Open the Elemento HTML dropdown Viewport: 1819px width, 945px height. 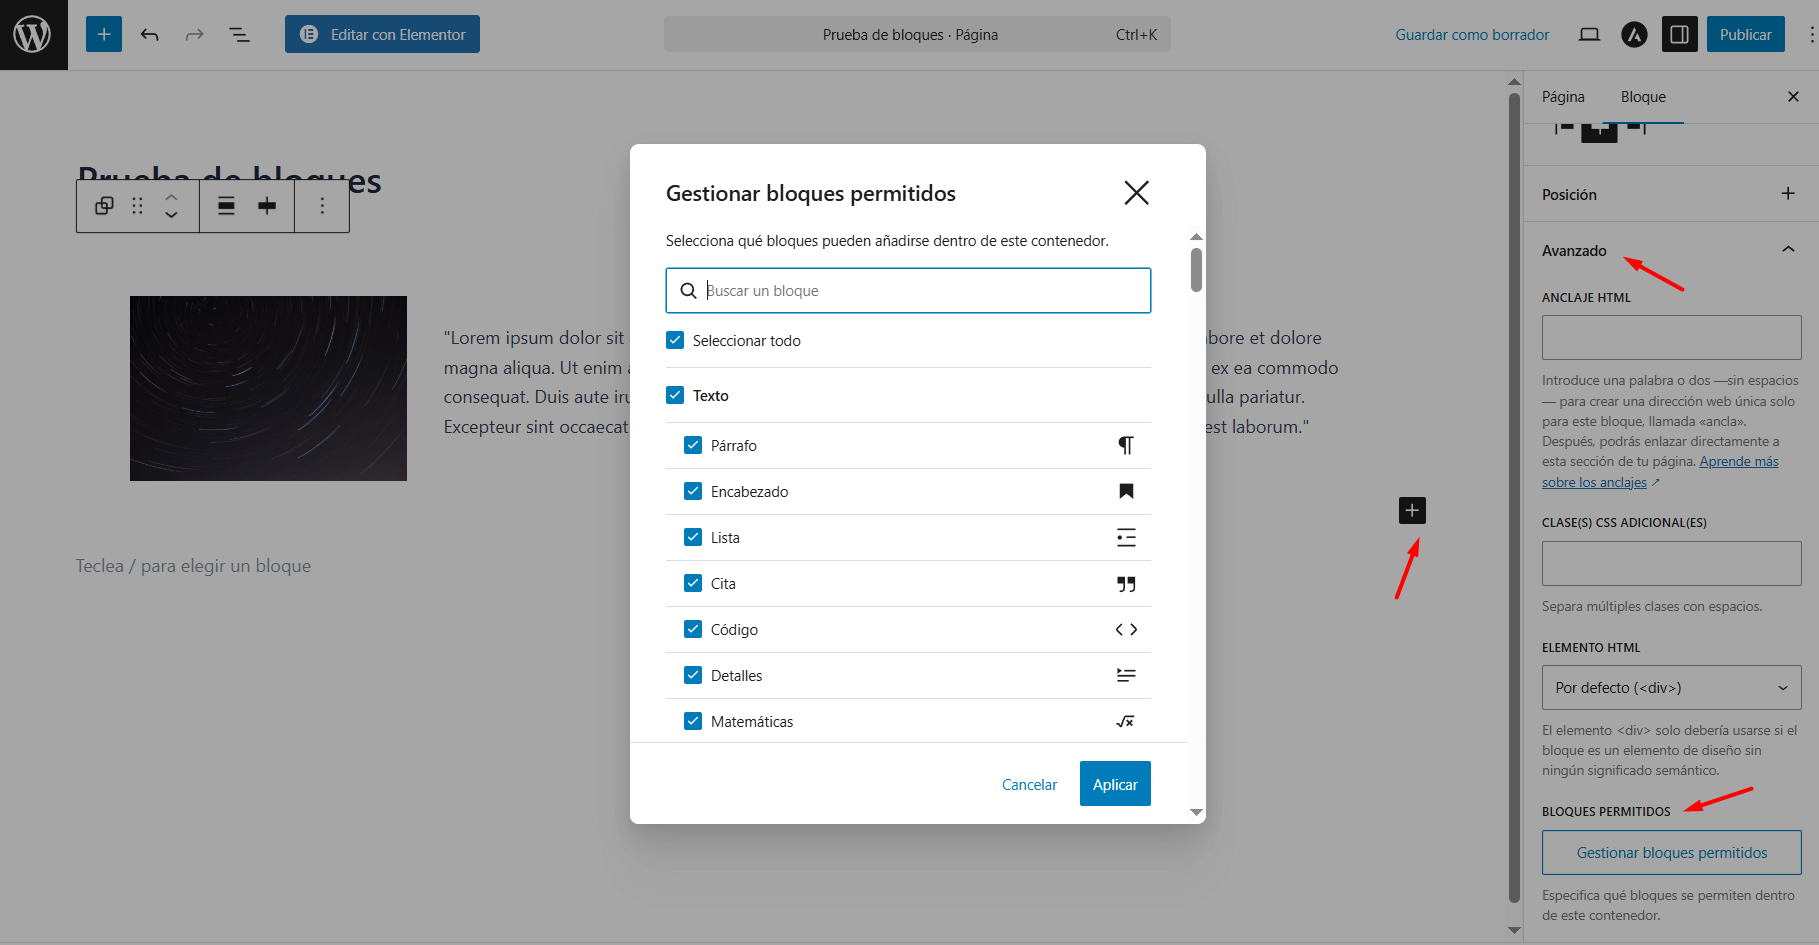(x=1671, y=688)
